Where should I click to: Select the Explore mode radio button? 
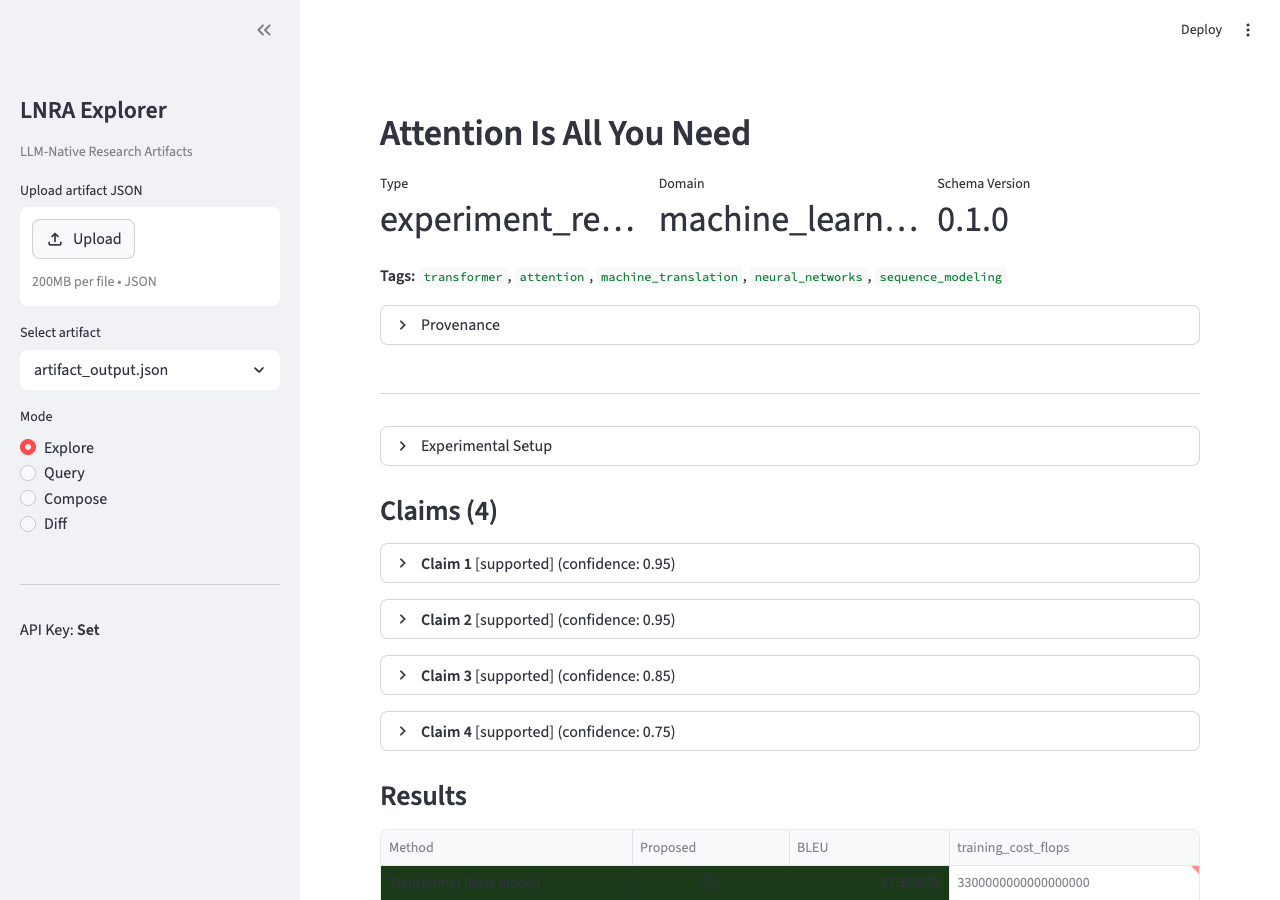(x=28, y=448)
